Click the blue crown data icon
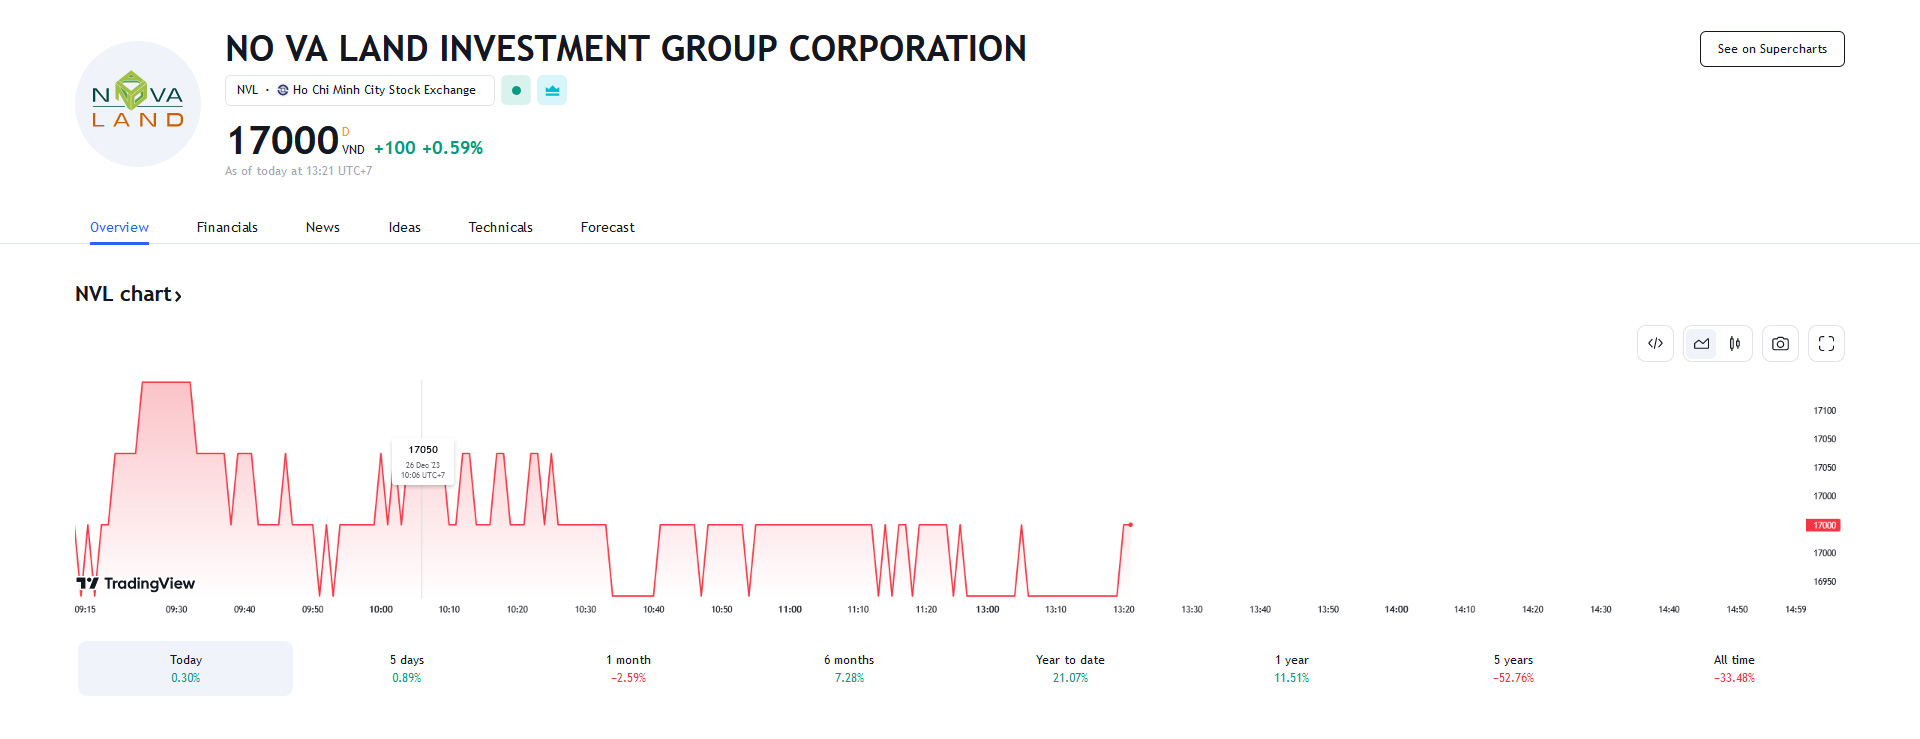The height and width of the screenshot is (739, 1920). pyautogui.click(x=552, y=90)
